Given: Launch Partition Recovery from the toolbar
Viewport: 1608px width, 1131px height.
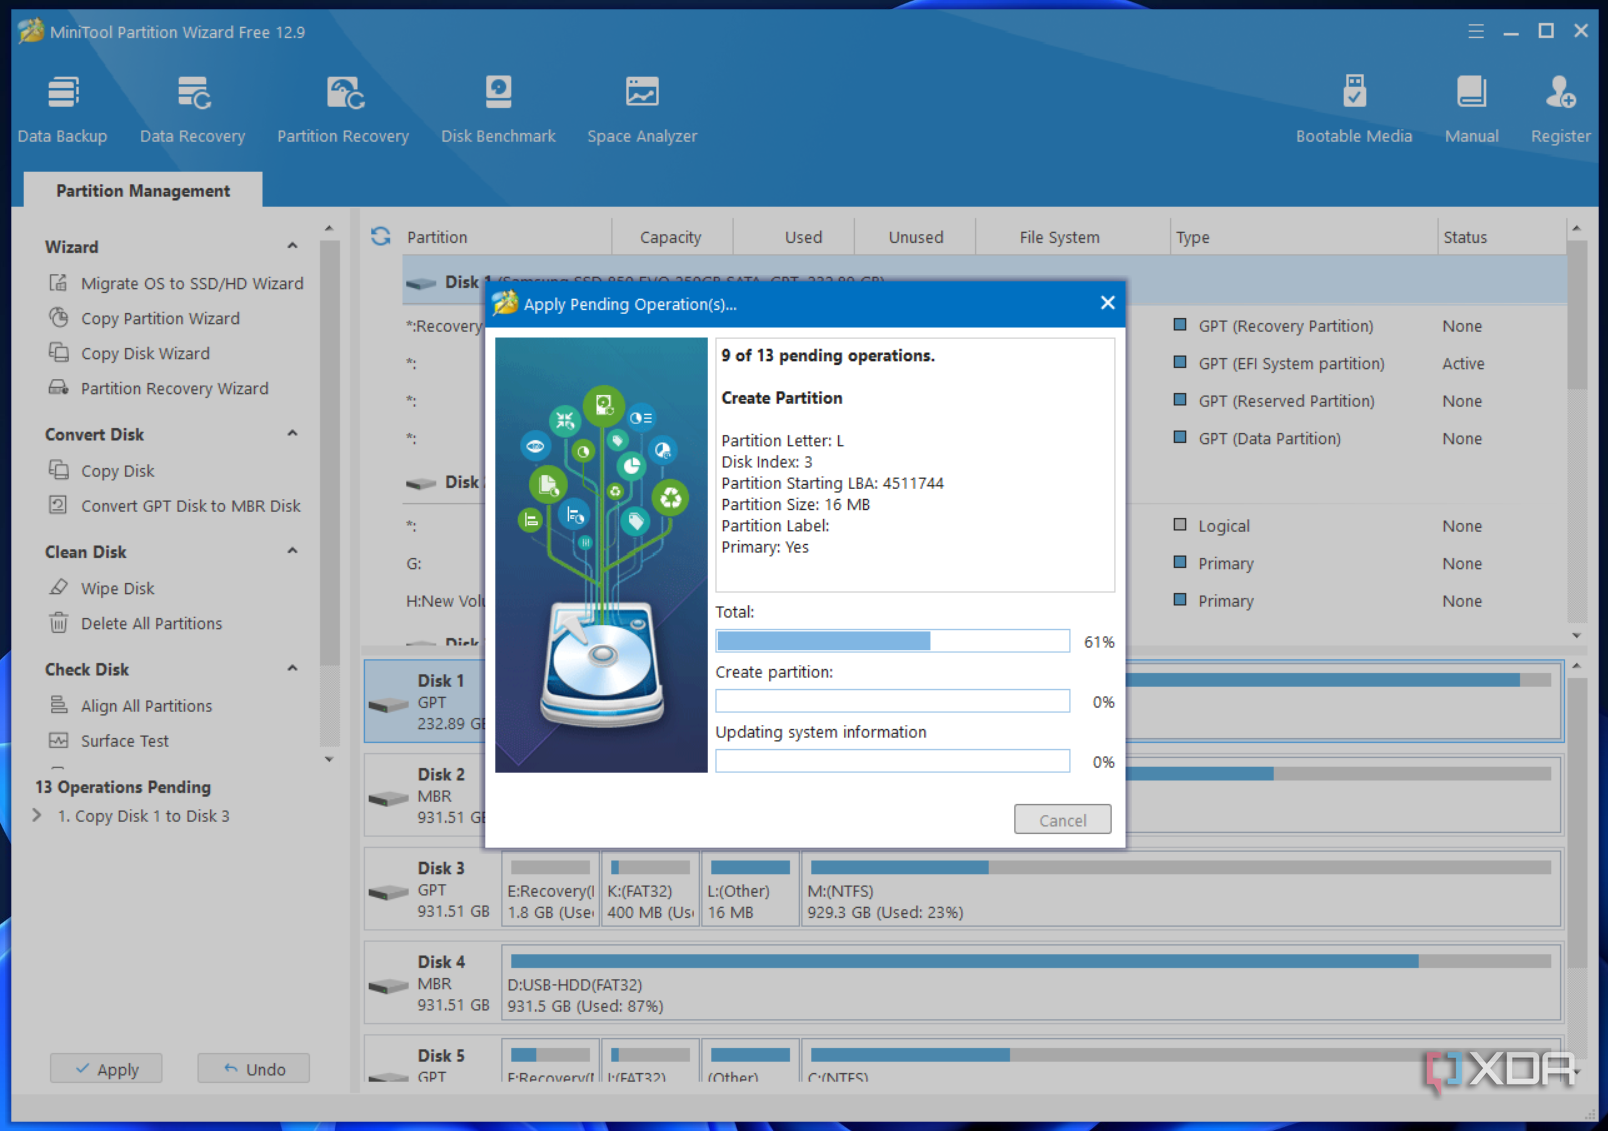Looking at the screenshot, I should [343, 110].
